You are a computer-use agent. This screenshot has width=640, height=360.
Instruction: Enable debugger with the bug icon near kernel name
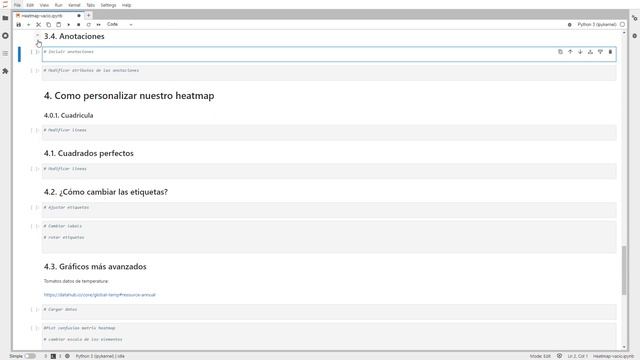point(570,24)
